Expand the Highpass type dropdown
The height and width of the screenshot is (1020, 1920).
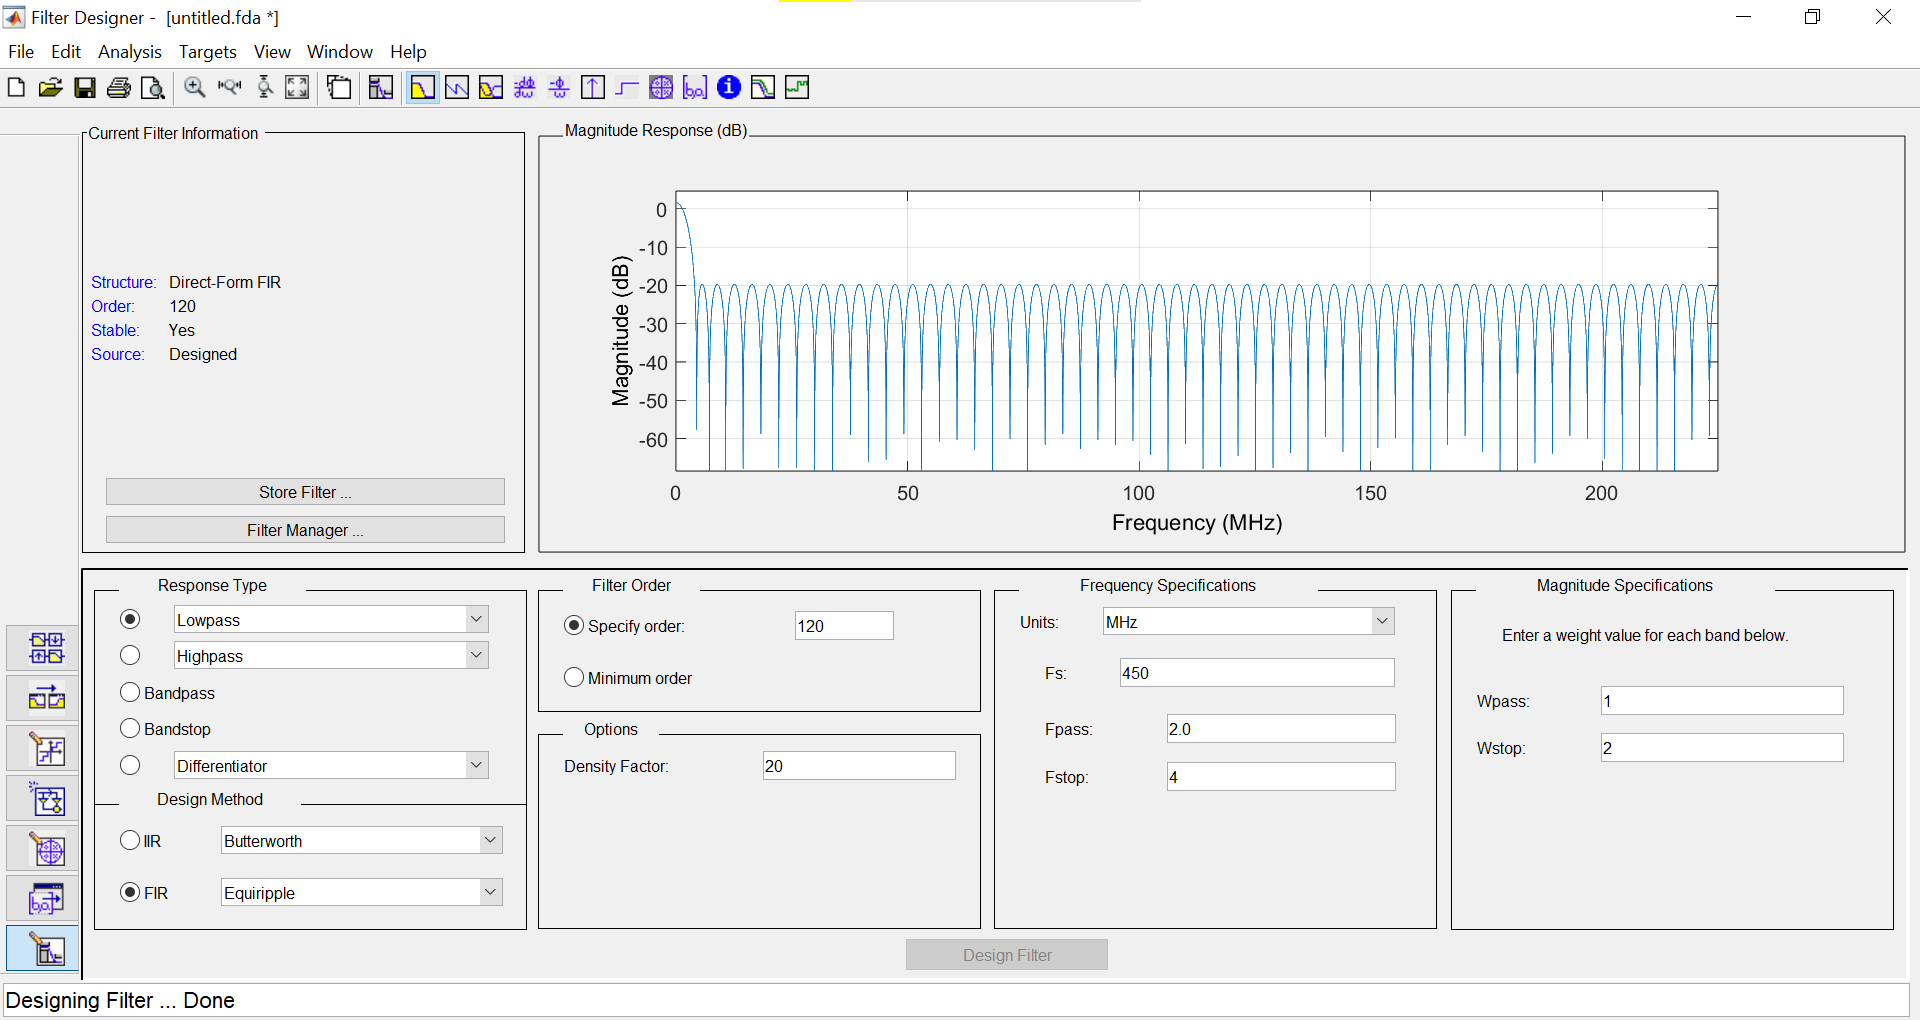point(477,655)
